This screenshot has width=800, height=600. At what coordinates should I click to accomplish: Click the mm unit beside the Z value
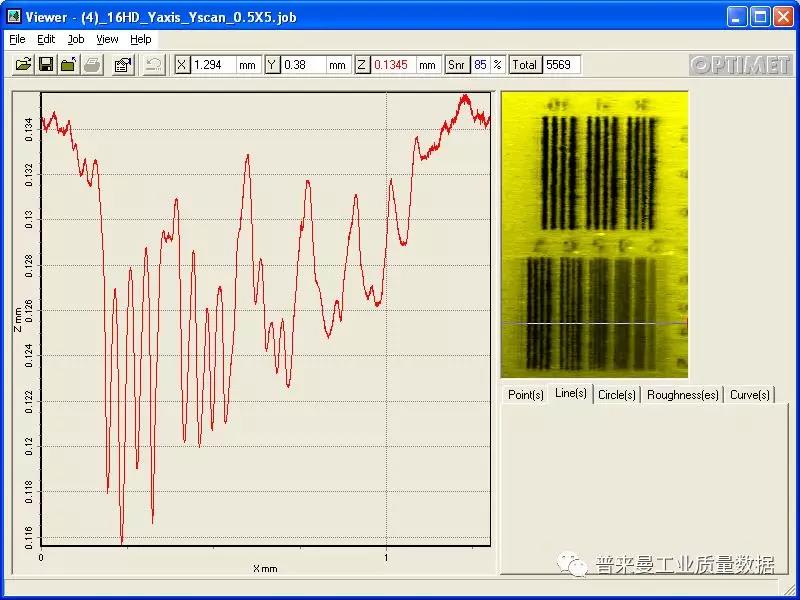427,65
